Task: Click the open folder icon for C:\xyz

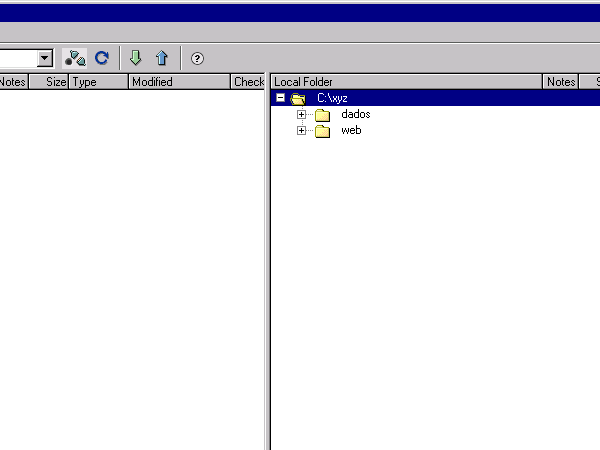Action: [x=298, y=99]
